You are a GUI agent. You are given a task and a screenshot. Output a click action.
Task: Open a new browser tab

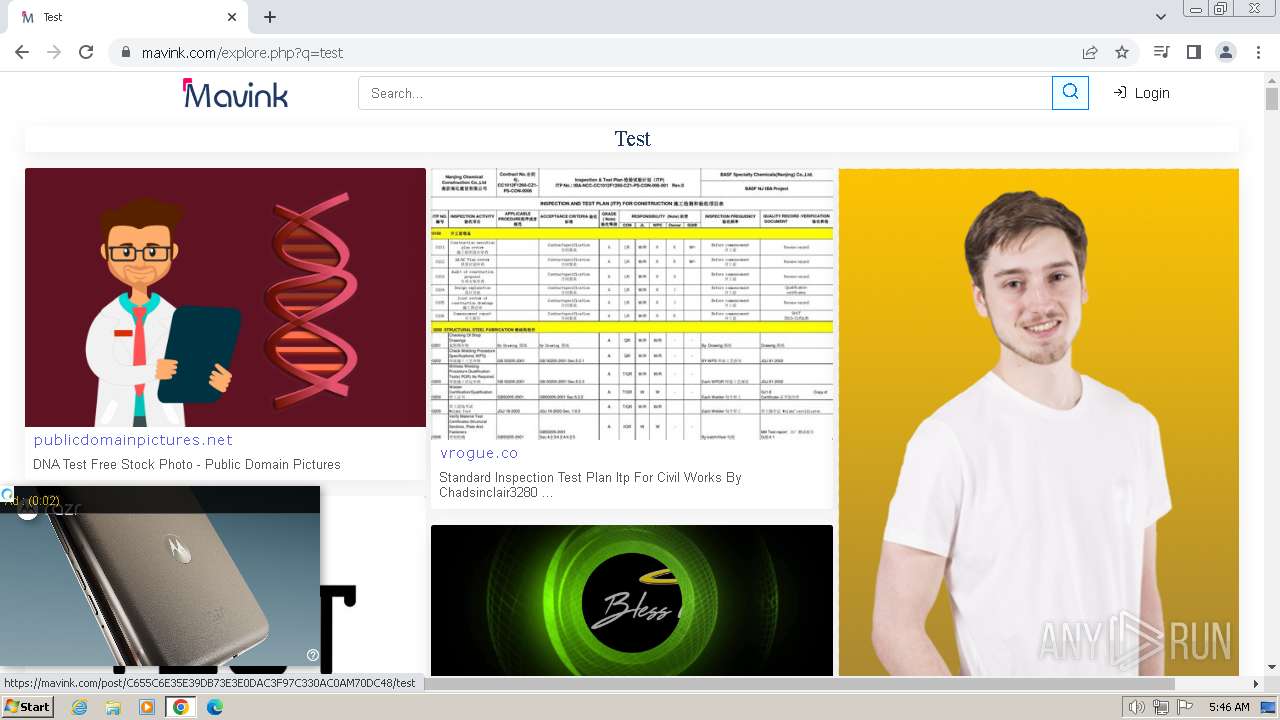tap(270, 17)
